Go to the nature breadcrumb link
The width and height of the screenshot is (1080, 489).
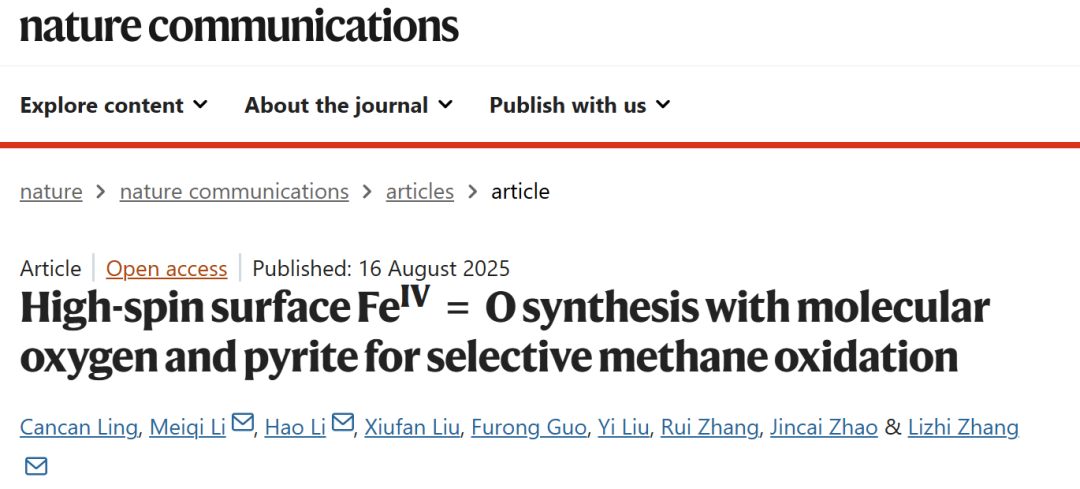pyautogui.click(x=51, y=191)
